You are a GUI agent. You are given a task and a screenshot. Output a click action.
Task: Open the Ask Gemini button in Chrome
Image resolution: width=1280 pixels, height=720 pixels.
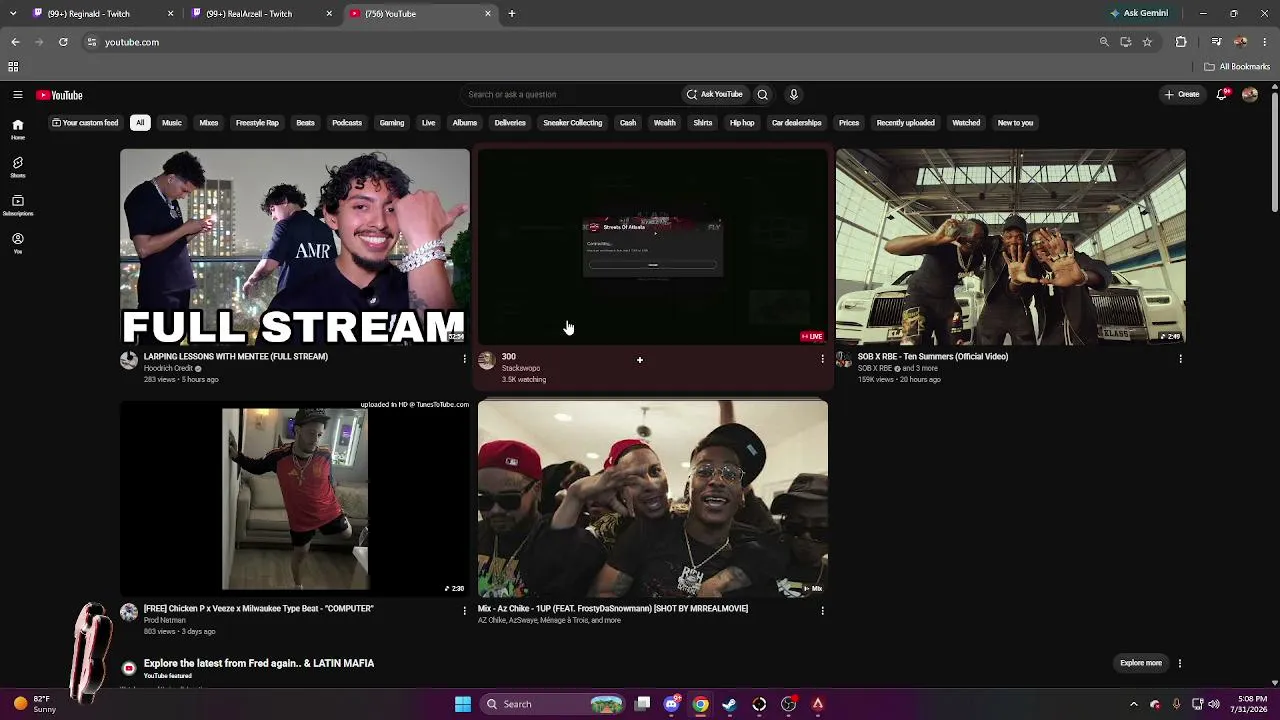coord(1139,14)
